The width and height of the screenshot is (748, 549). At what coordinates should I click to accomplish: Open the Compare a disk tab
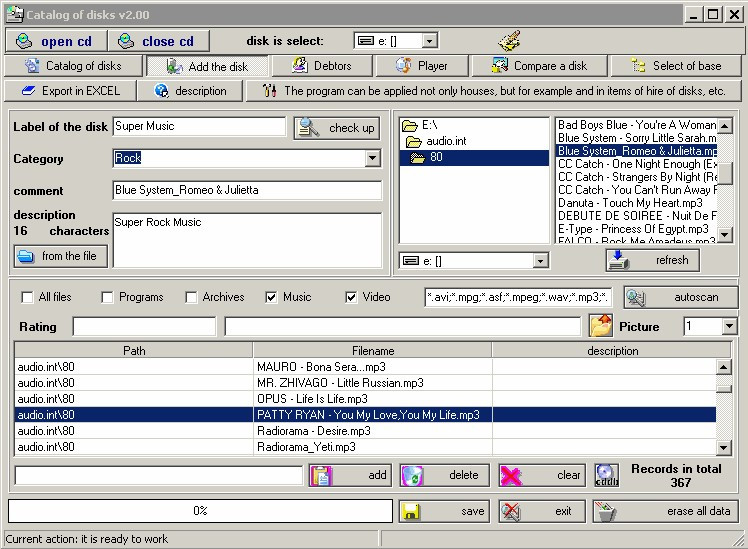pyautogui.click(x=539, y=66)
